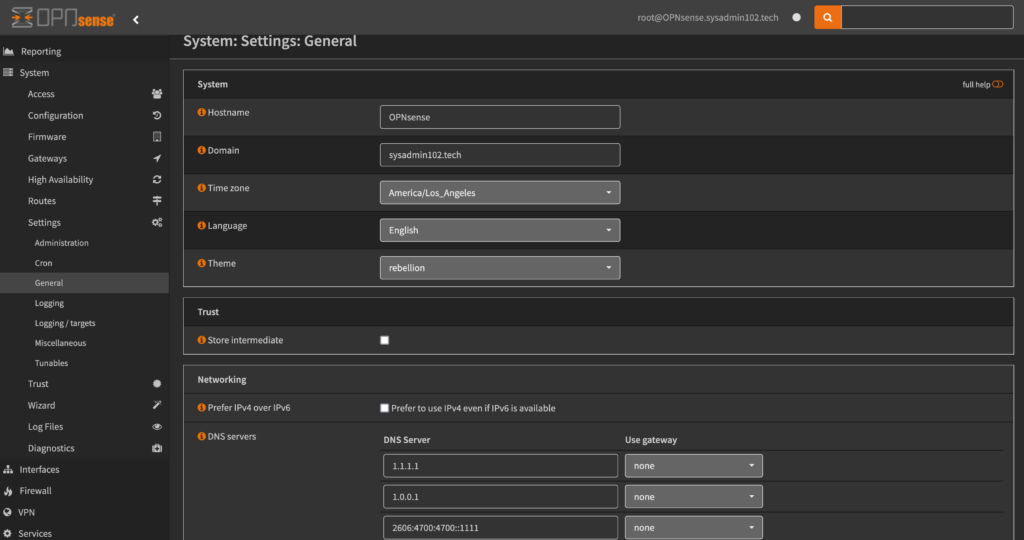The image size is (1024, 540).
Task: Click the top search input box
Action: tap(927, 18)
